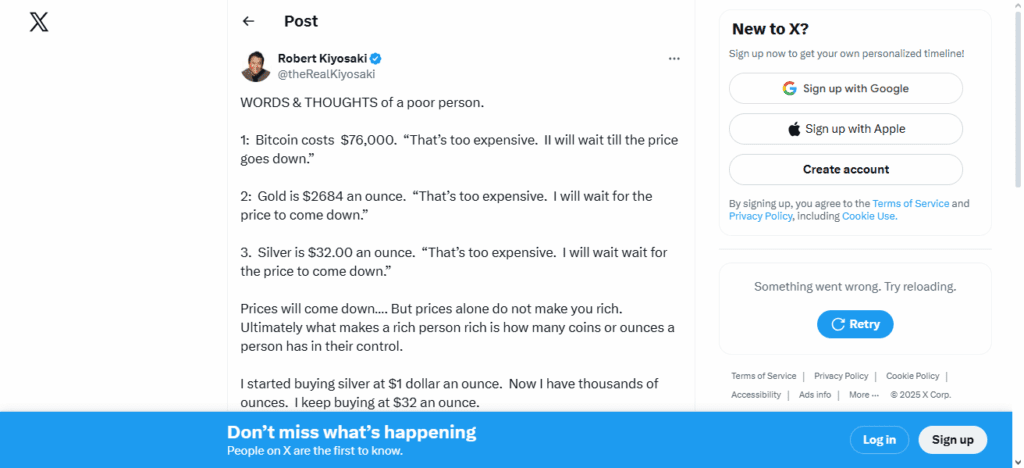Go back using the arrow icon
Image resolution: width=1024 pixels, height=468 pixels.
249,21
